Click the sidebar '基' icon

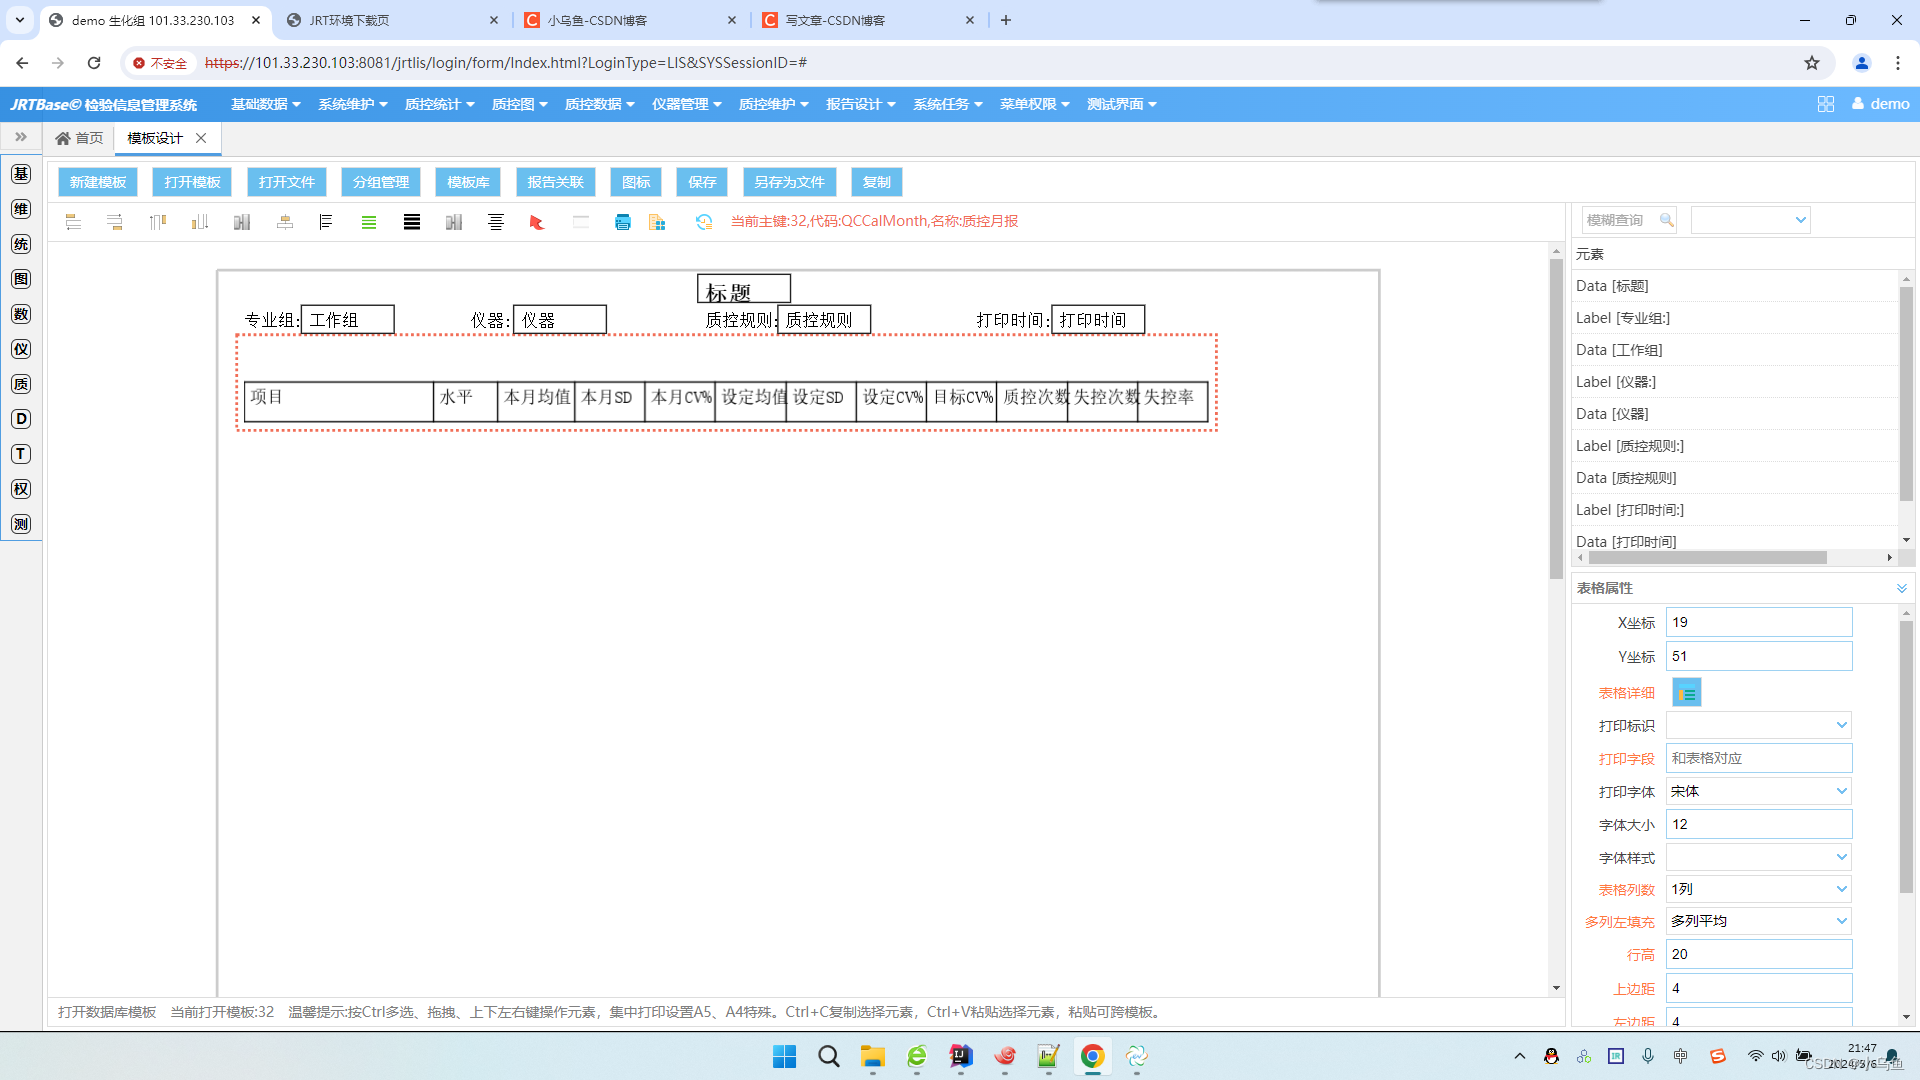(x=21, y=174)
